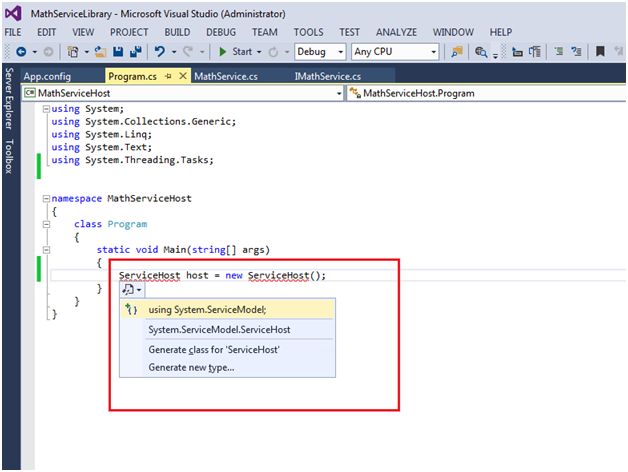The width and height of the screenshot is (628, 472).
Task: Collapse the Main method block
Action: [46, 250]
